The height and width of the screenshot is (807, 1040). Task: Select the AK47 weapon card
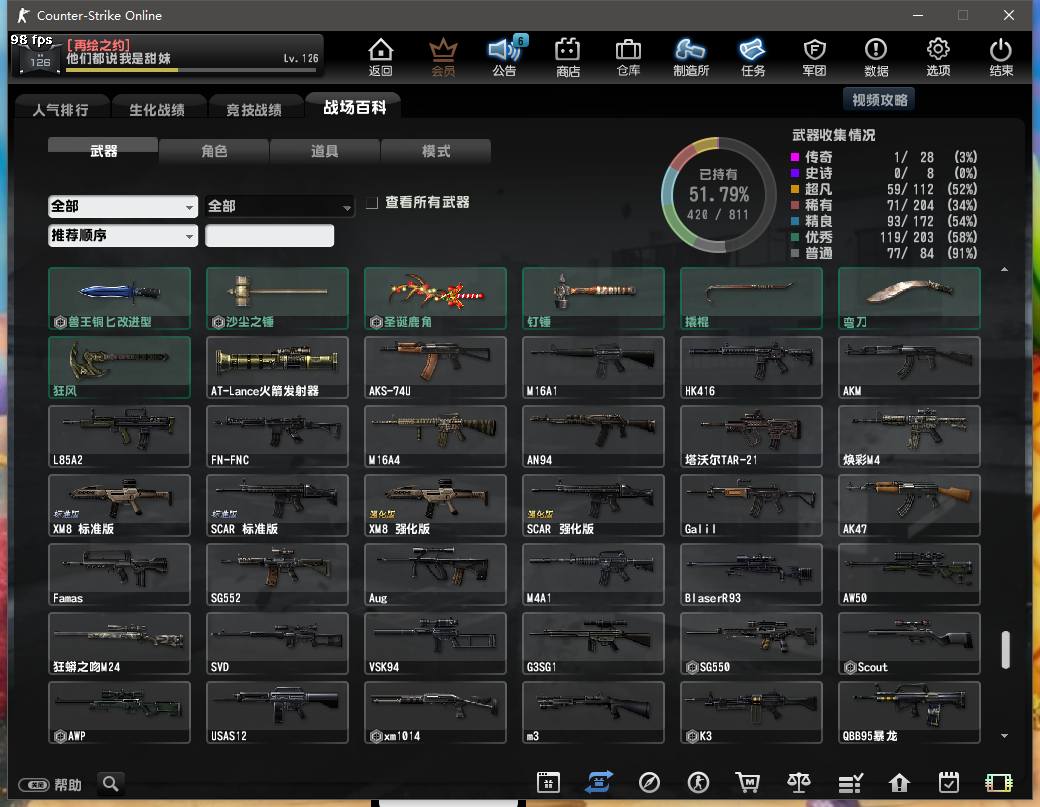[909, 505]
